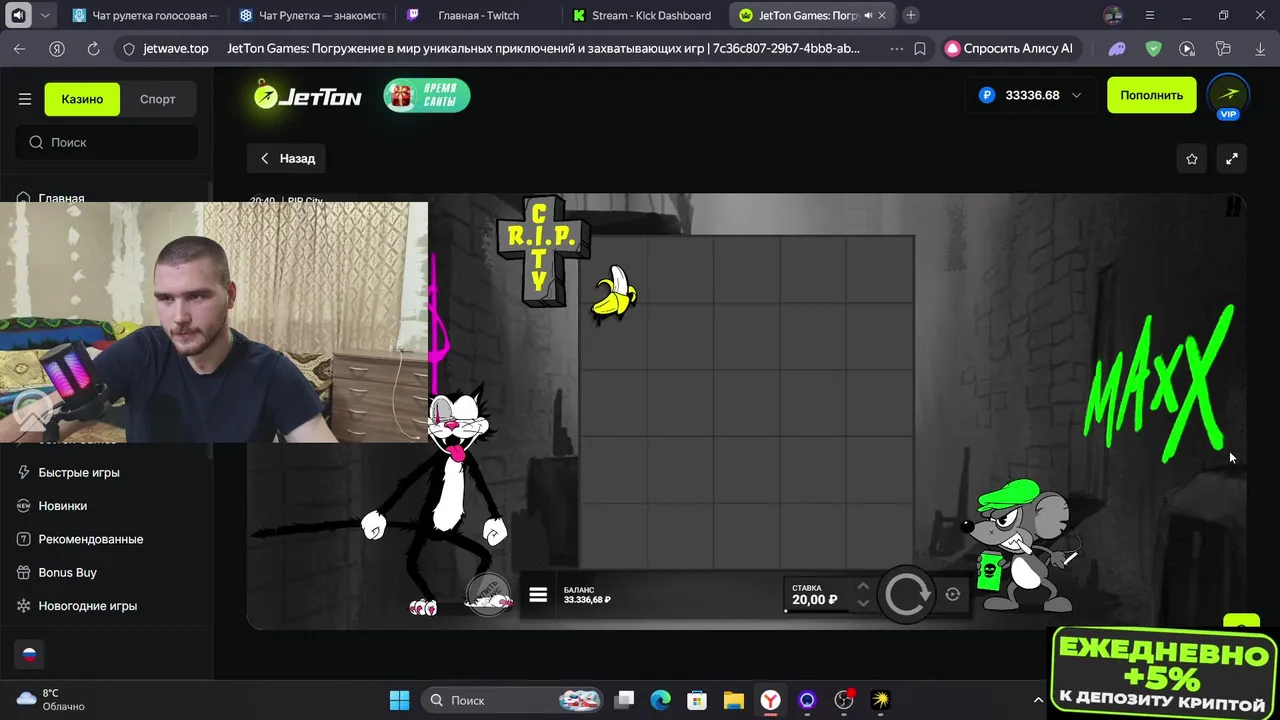
Task: Click the Пополнить deposit button
Action: (x=1151, y=95)
